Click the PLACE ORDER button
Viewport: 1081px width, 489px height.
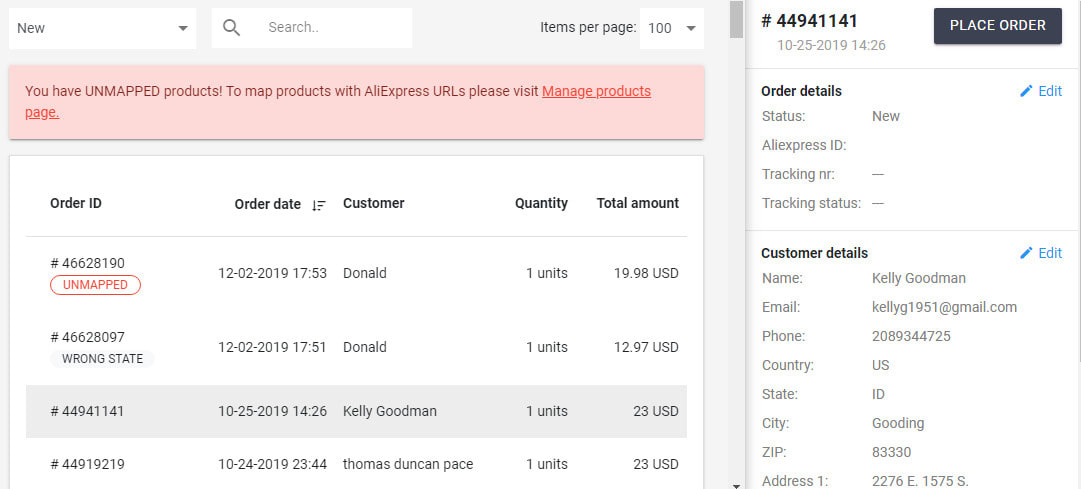click(998, 26)
